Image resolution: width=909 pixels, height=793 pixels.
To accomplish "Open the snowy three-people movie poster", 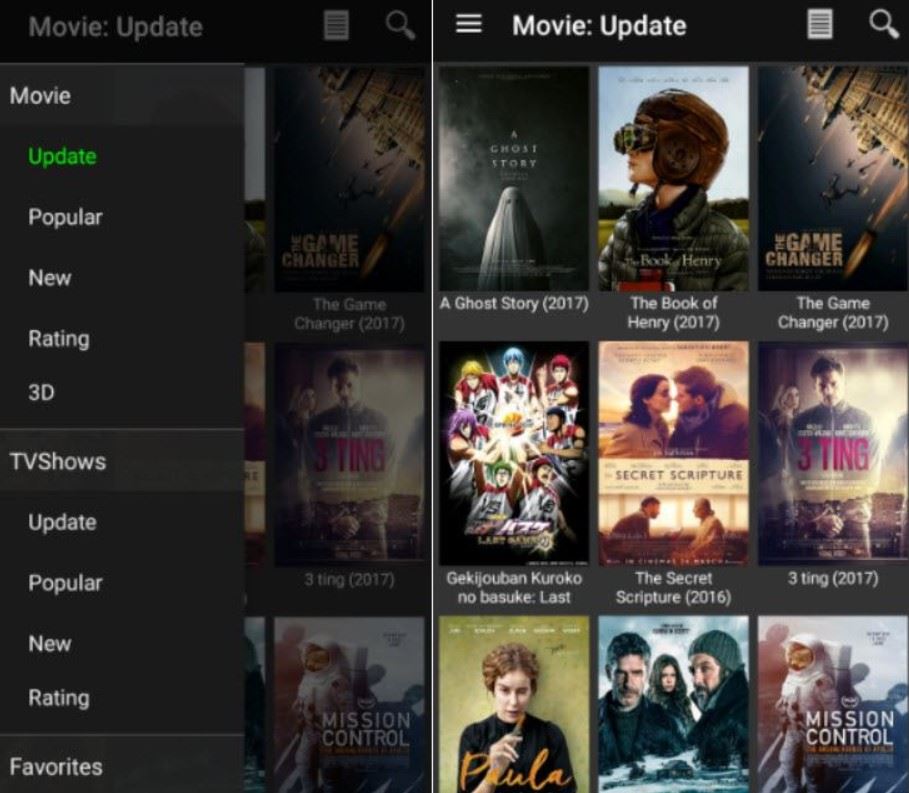I will pyautogui.click(x=674, y=704).
